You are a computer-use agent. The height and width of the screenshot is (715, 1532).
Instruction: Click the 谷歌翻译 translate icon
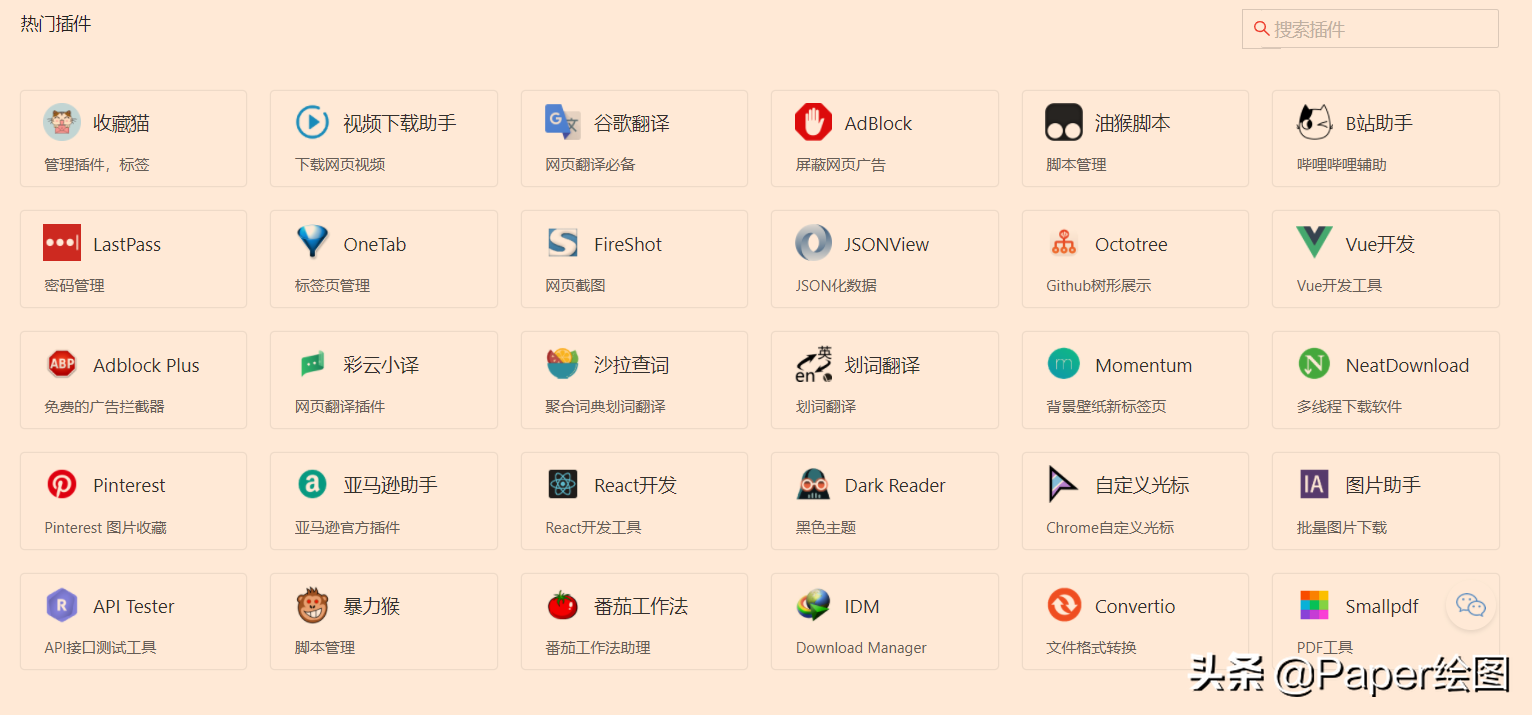coord(563,123)
